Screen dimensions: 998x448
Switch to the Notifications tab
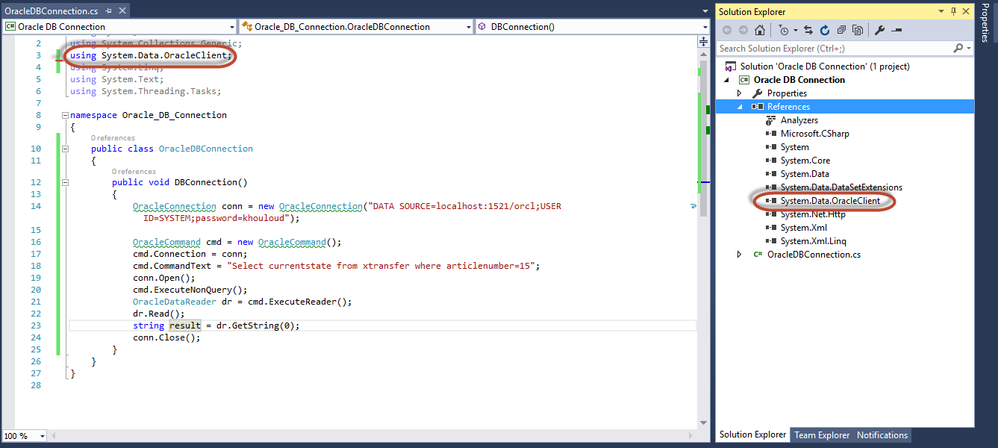881,435
